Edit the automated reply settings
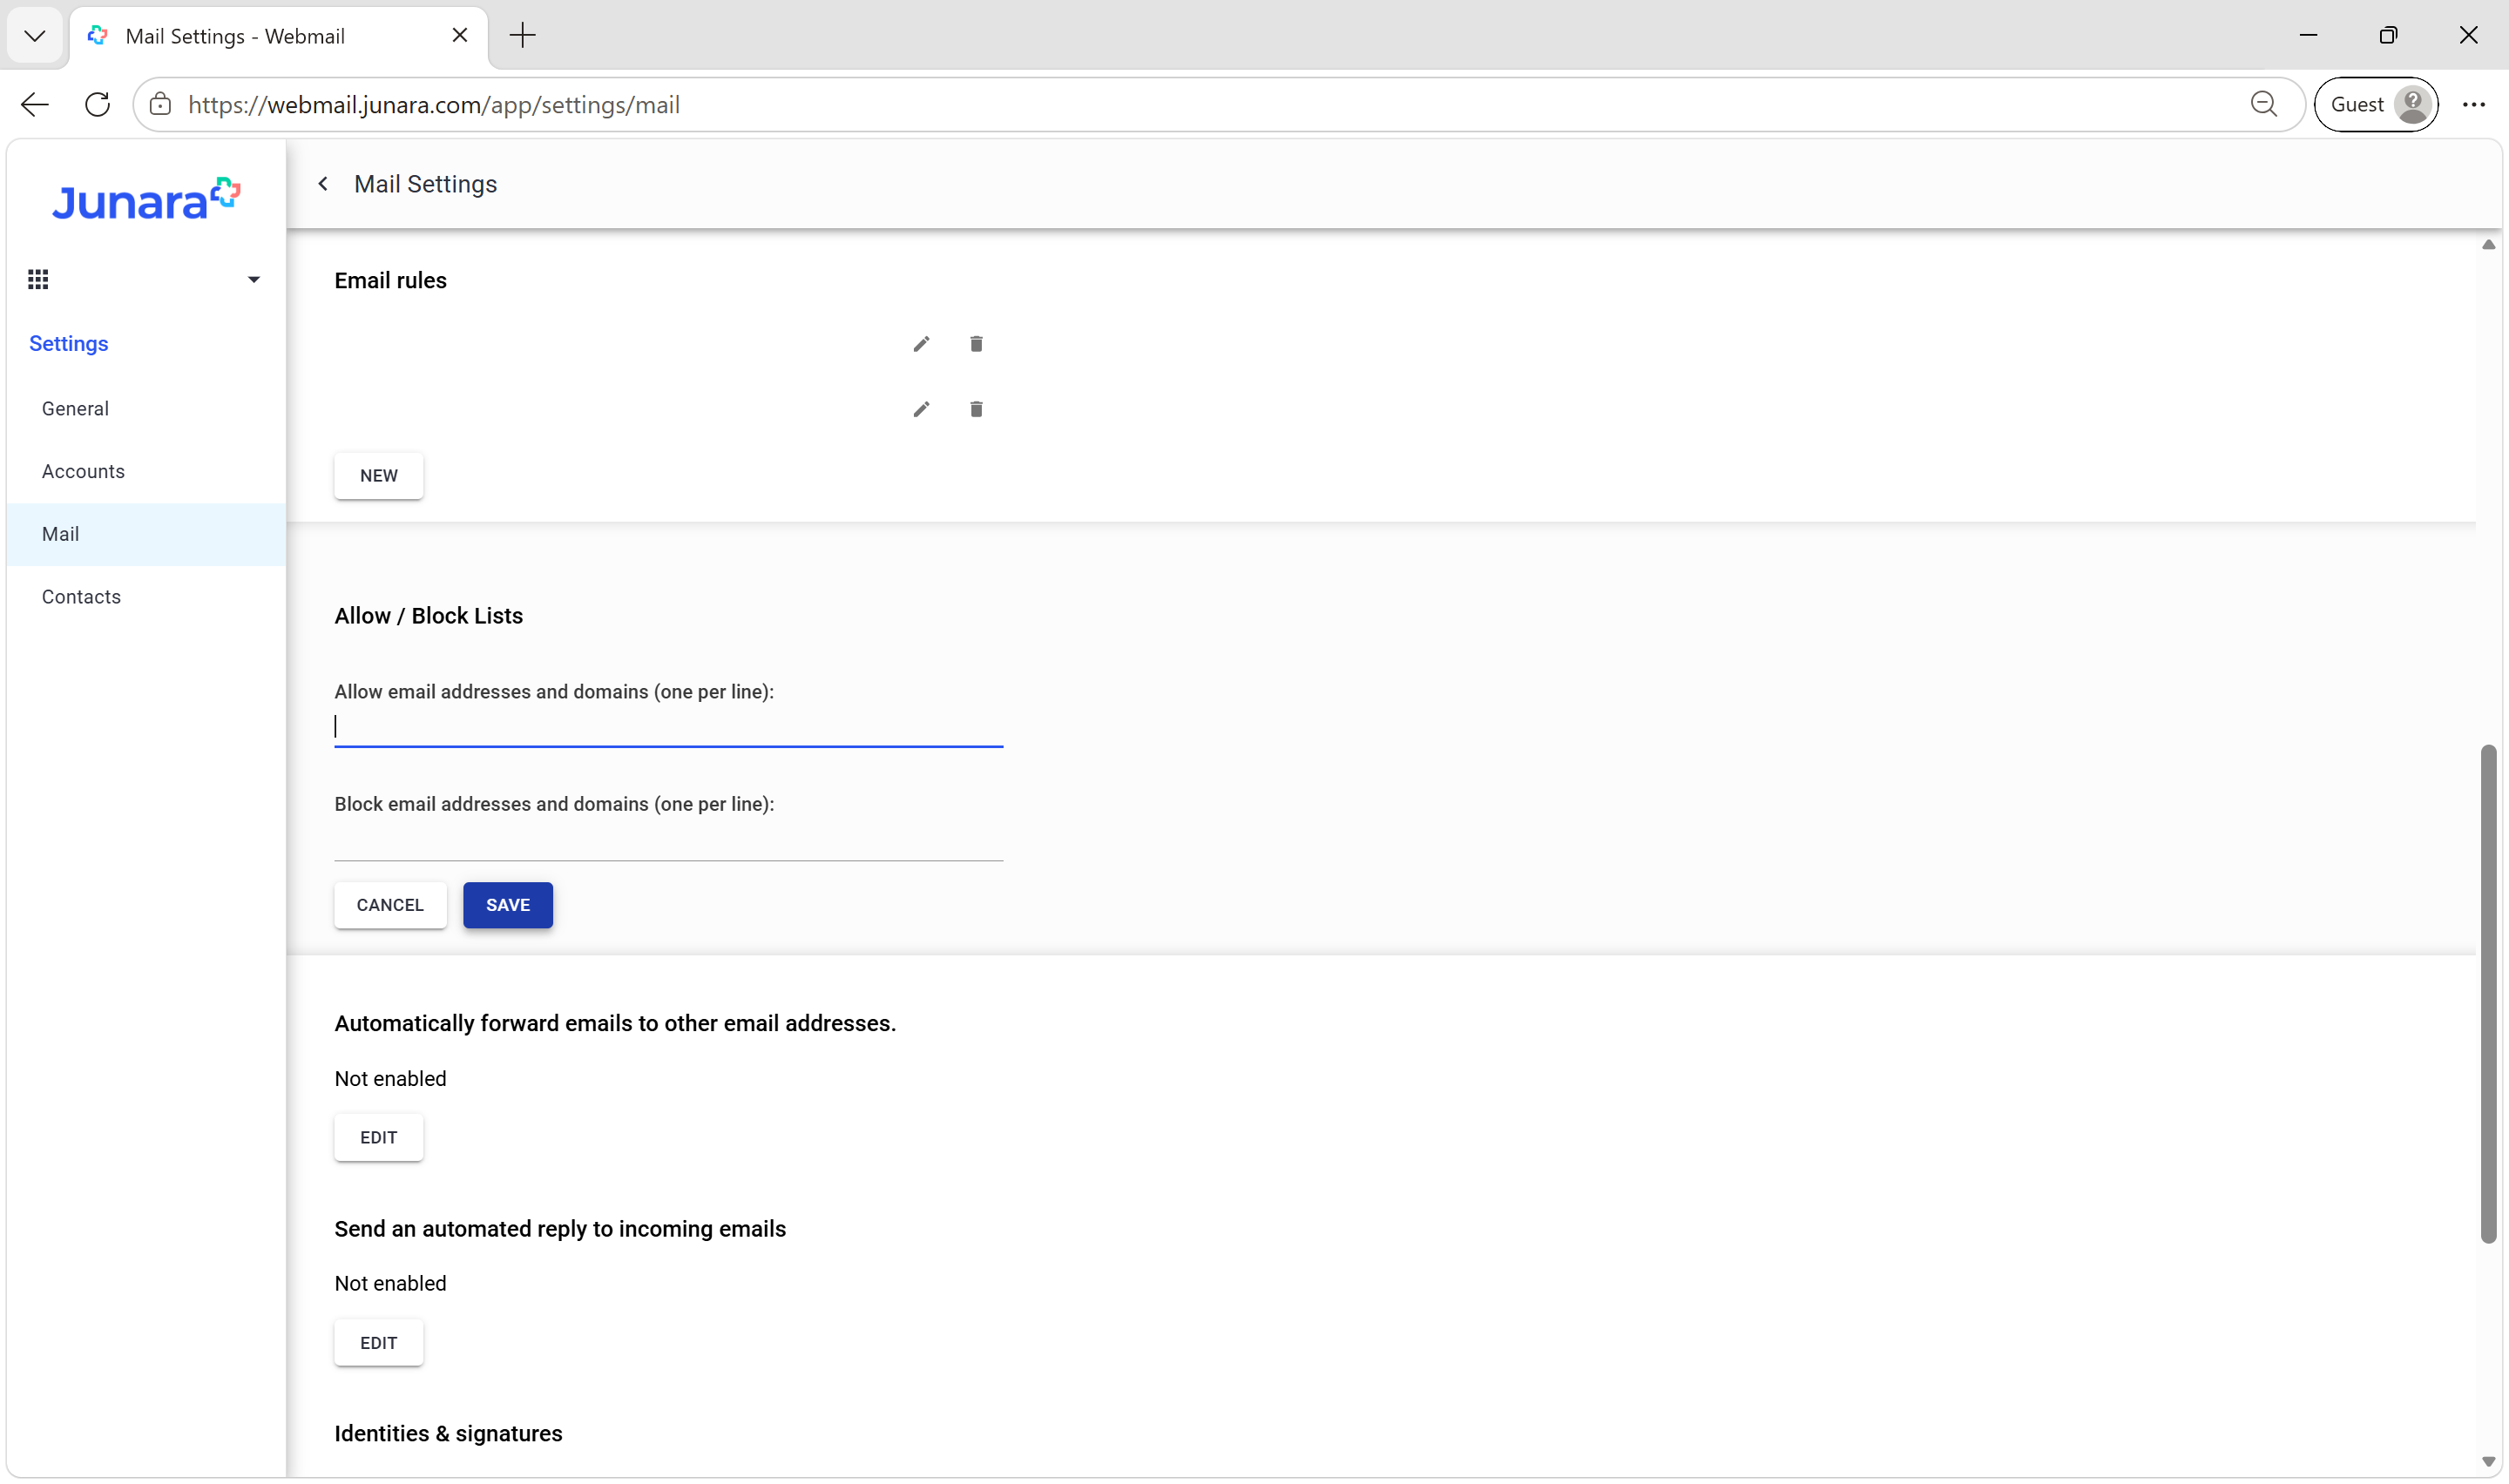The image size is (2509, 1484). tap(379, 1343)
